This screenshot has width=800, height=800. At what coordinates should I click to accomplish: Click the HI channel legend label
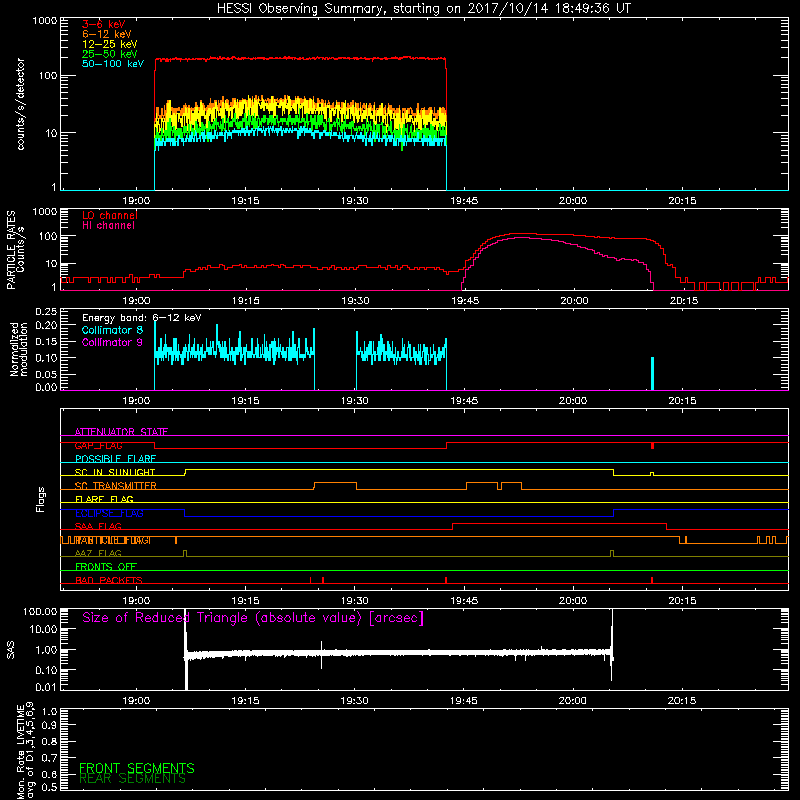[108, 226]
